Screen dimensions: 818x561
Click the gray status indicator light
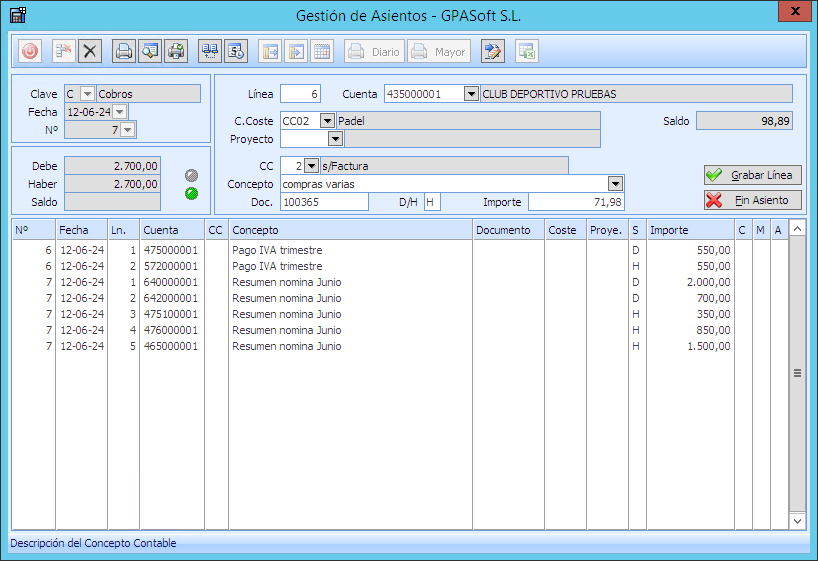[192, 175]
